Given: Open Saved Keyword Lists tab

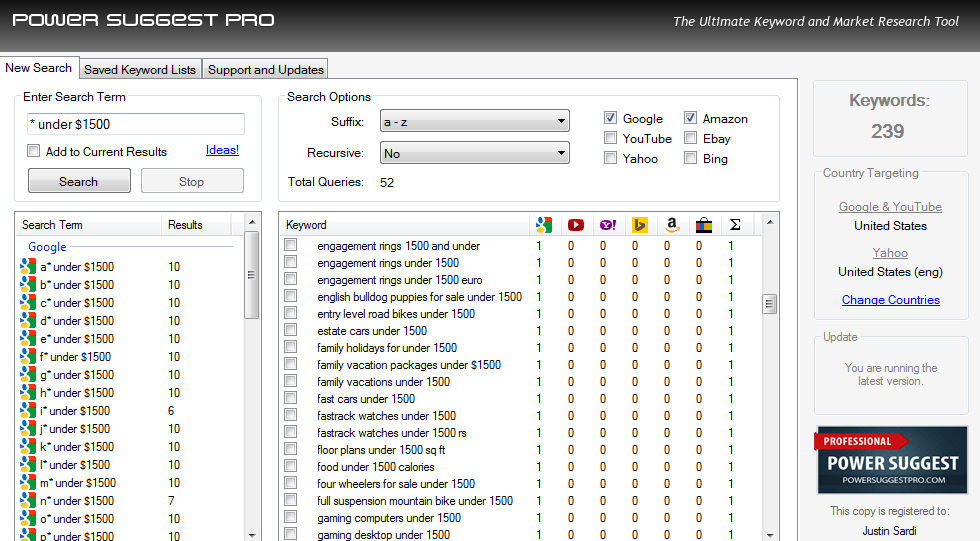Looking at the screenshot, I should coord(140,69).
